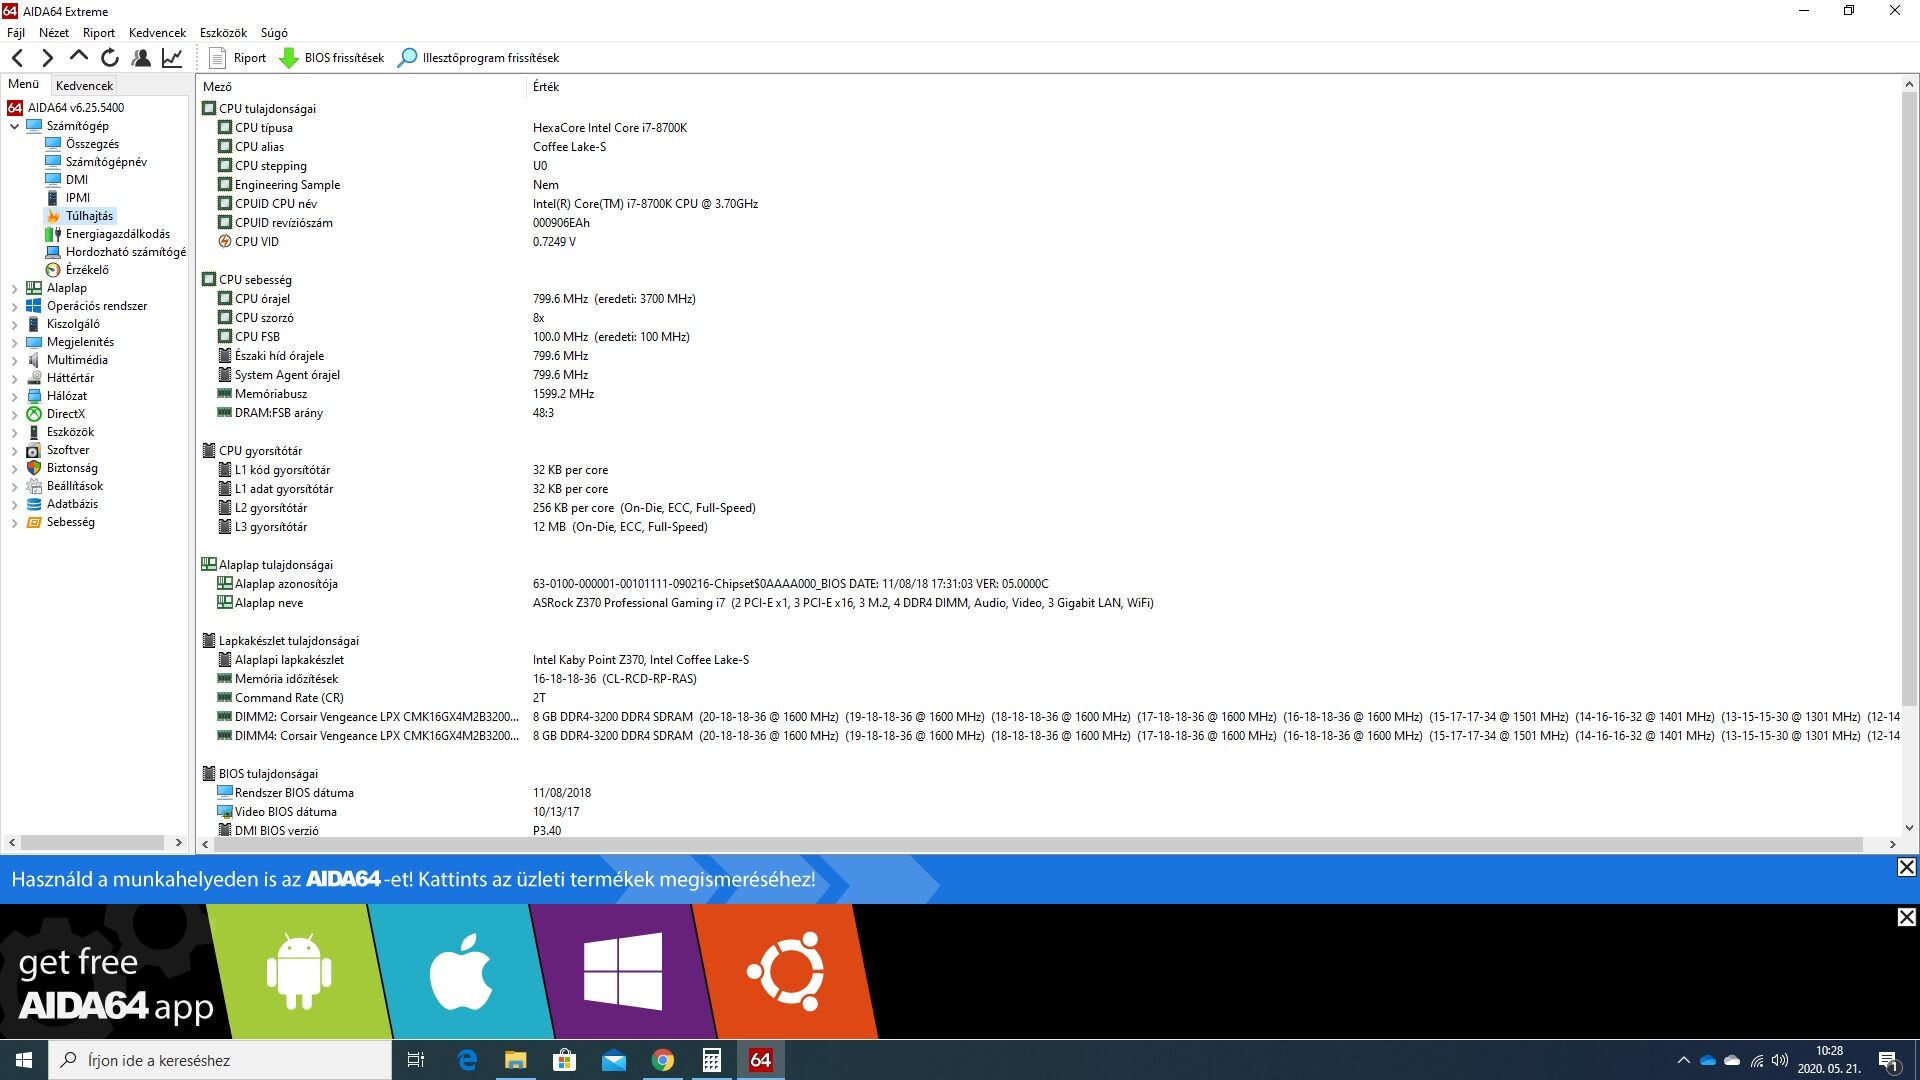Click the Riport toolbar button

point(237,58)
